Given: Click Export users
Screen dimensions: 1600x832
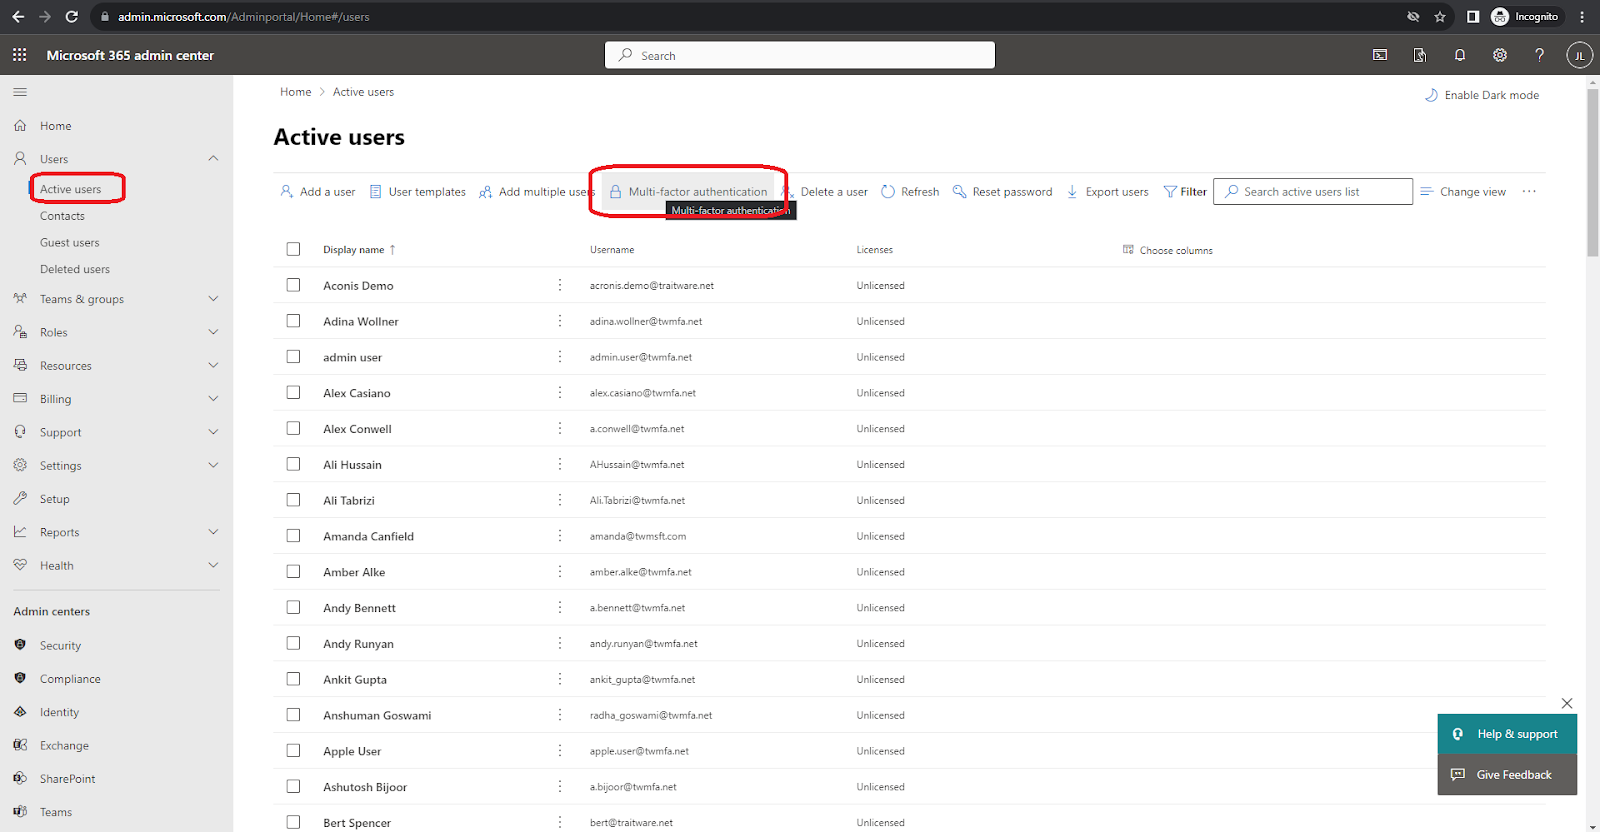Looking at the screenshot, I should coord(1107,191).
